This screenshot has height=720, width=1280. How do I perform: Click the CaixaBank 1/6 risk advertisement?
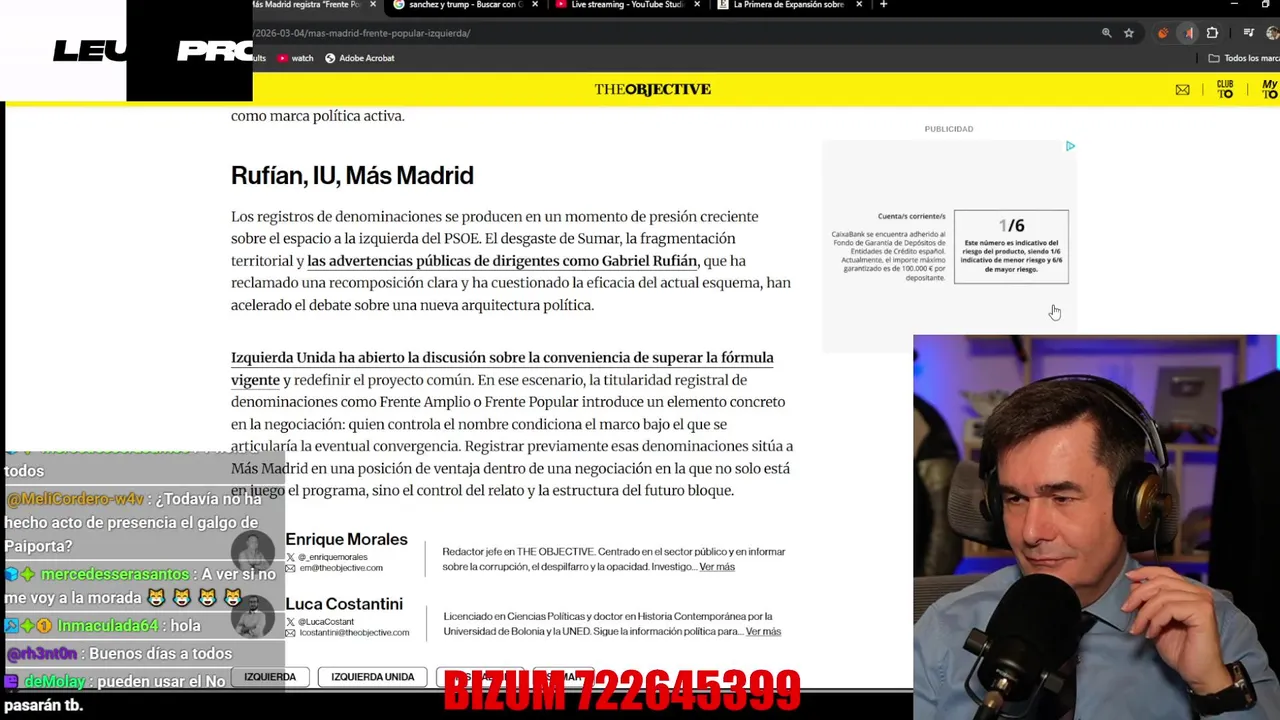[x=949, y=246]
